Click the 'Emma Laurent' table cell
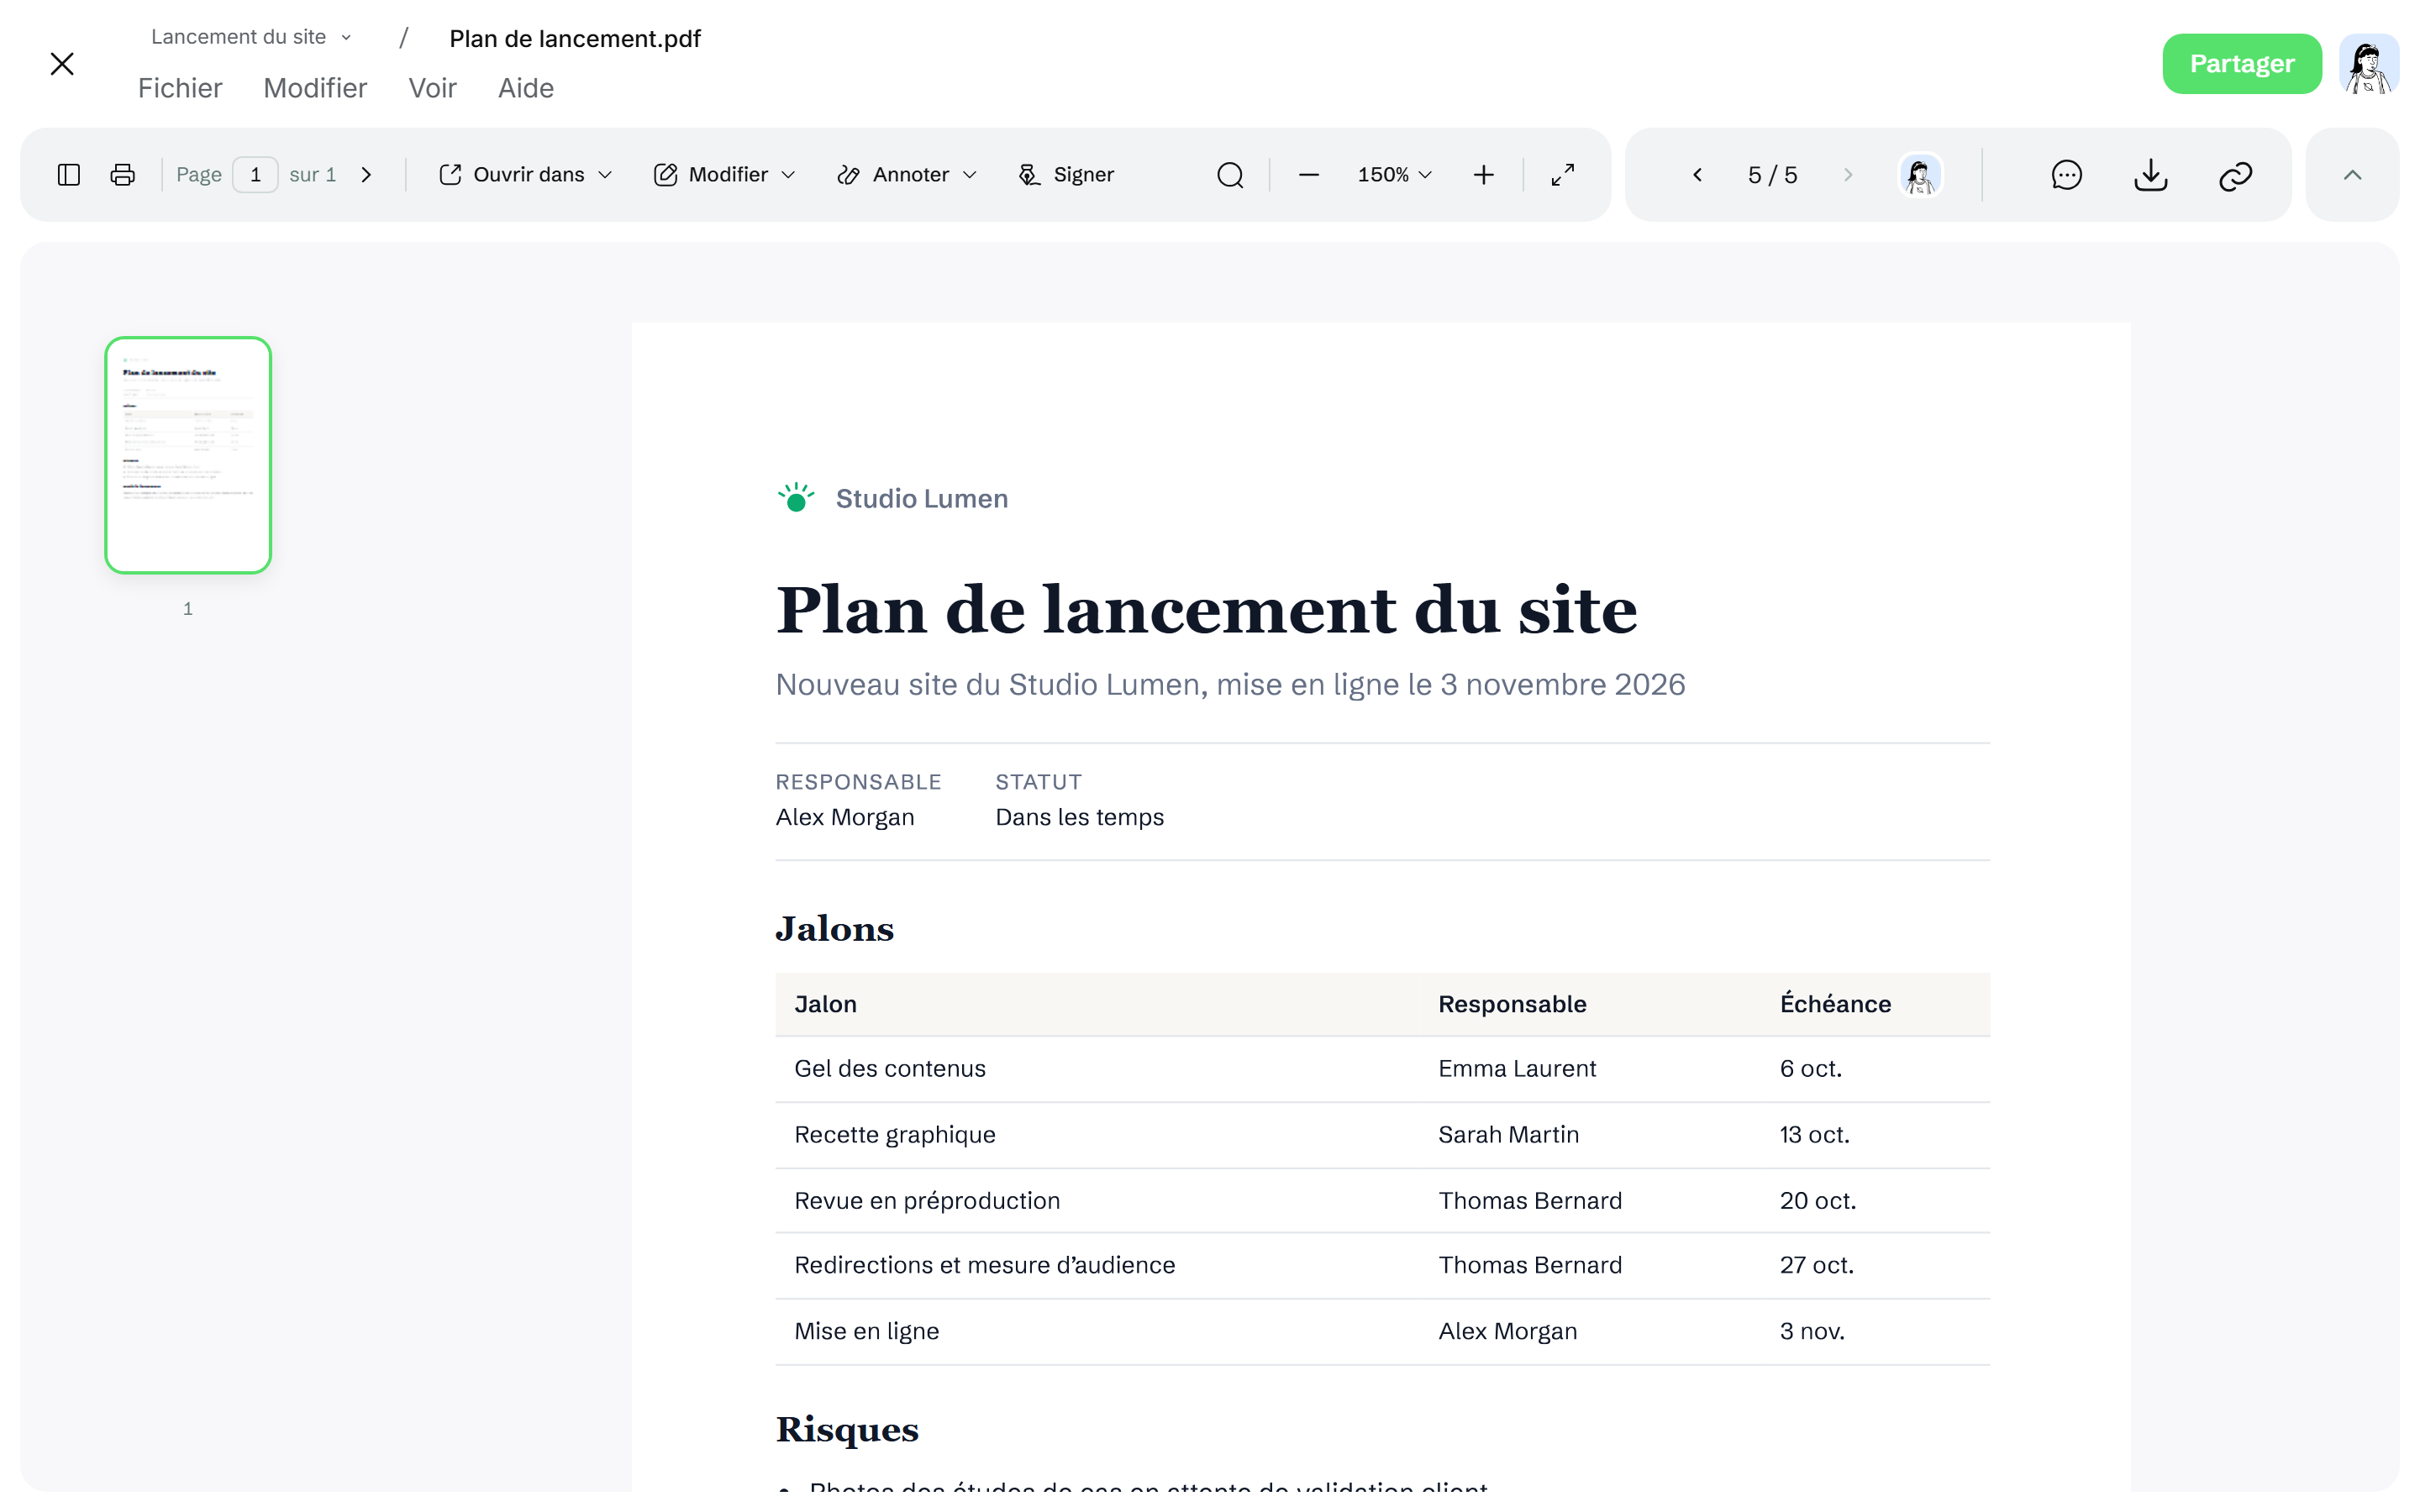This screenshot has height=1512, width=2420. point(1516,1068)
